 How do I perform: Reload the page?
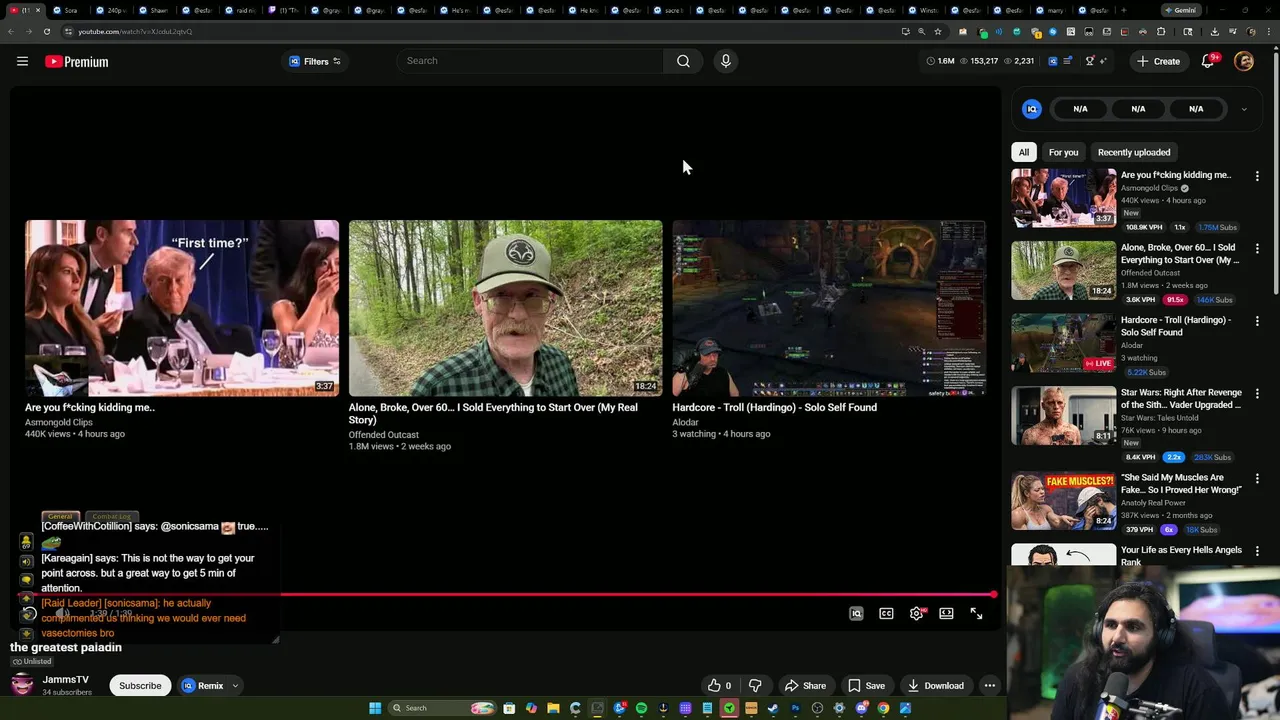[46, 31]
